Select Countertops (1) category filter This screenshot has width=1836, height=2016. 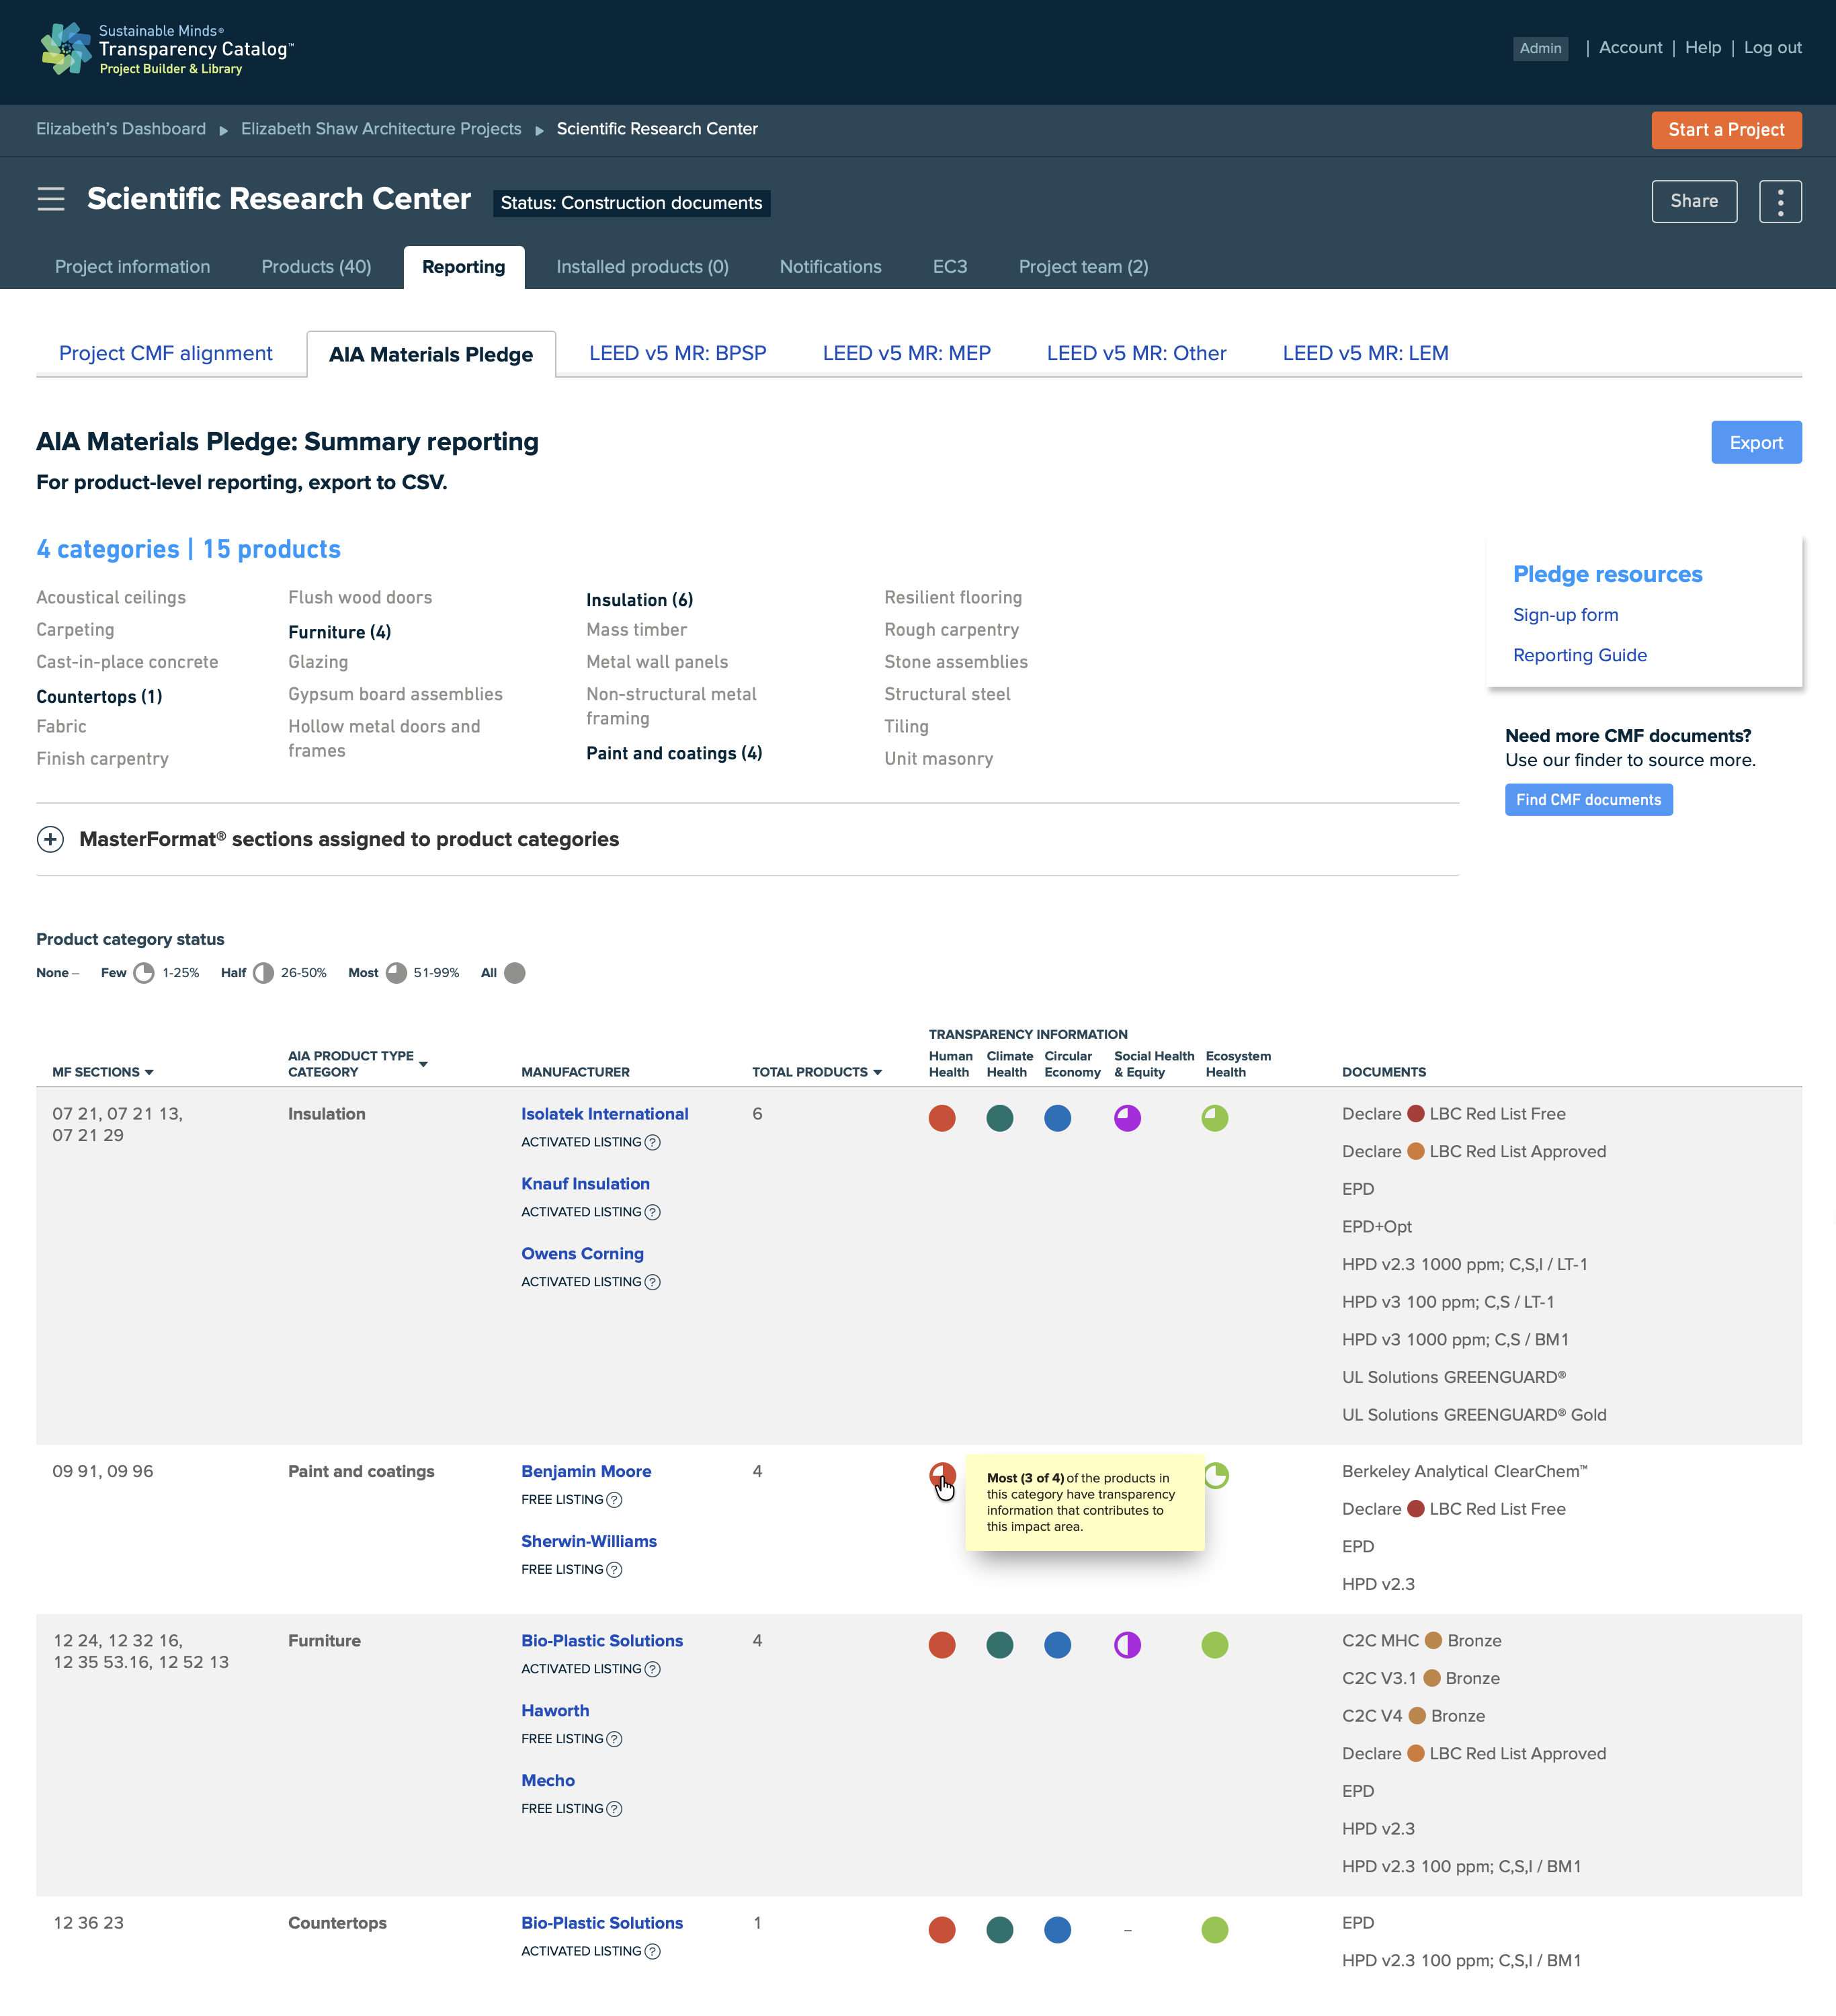99,697
